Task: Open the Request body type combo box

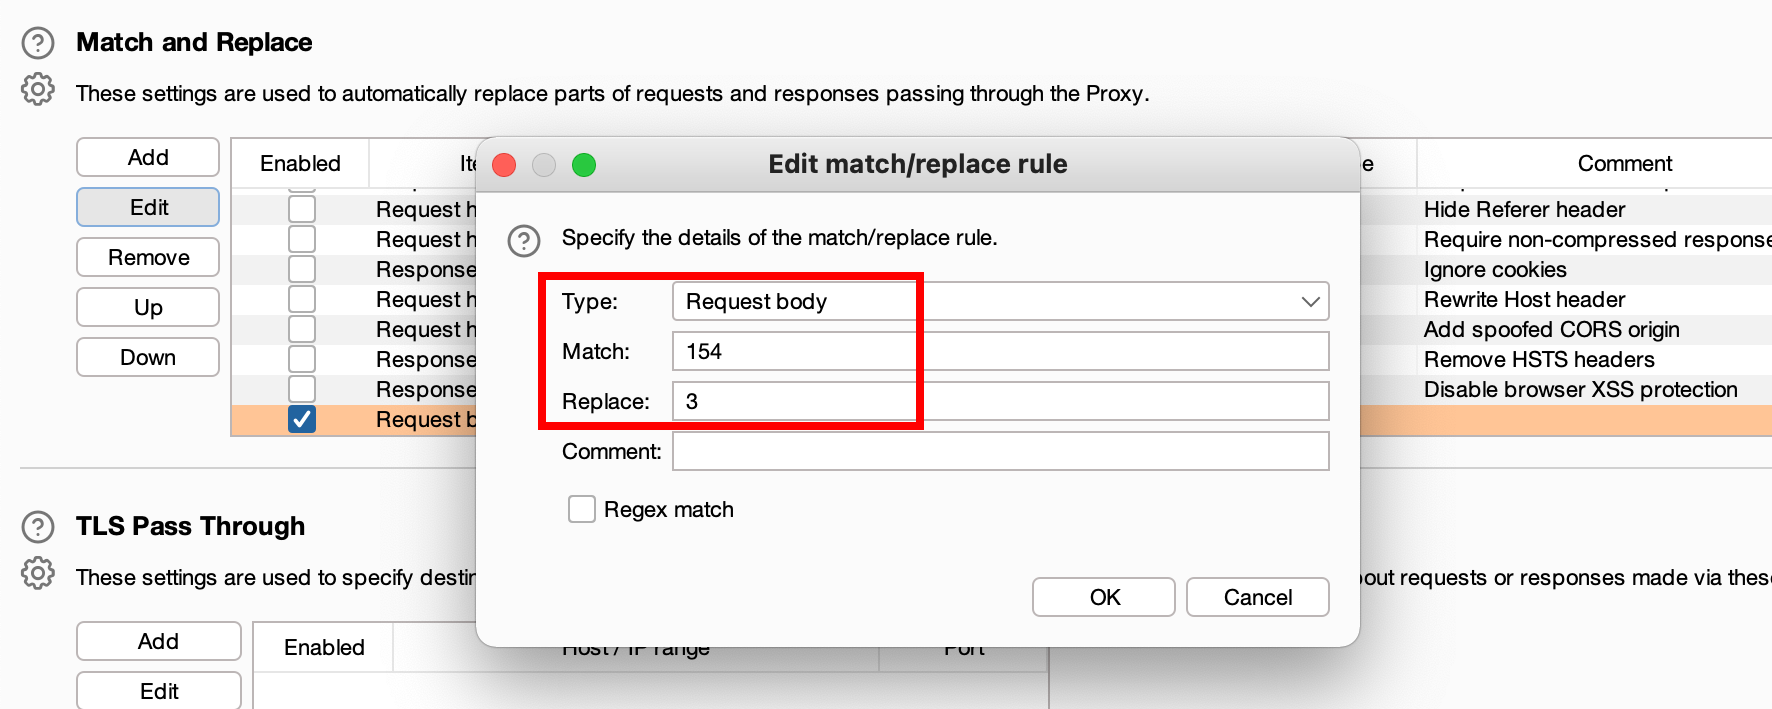Action: [x=1001, y=301]
